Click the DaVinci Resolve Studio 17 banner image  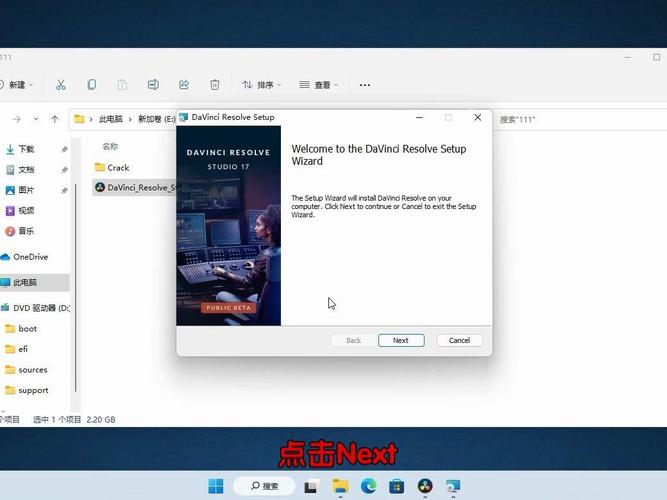(x=228, y=226)
